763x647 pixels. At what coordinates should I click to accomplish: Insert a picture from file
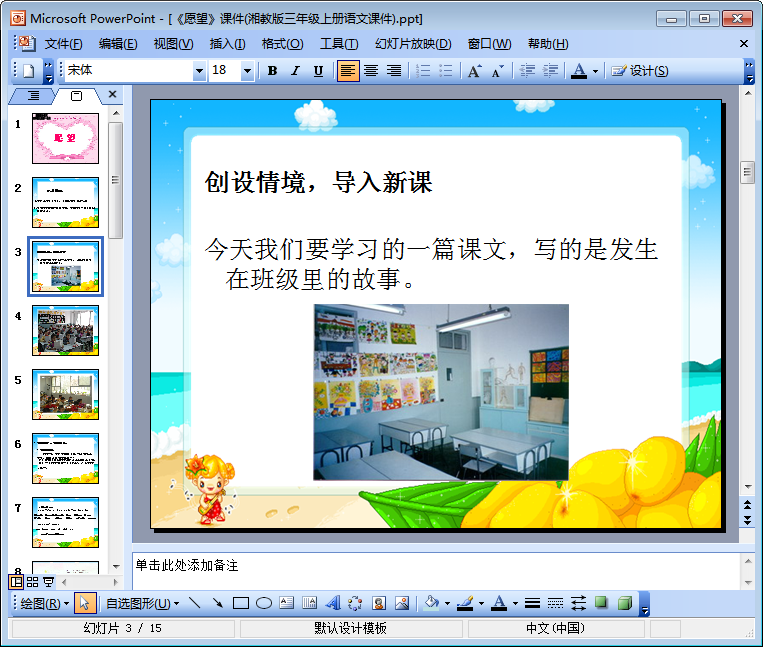(x=402, y=604)
